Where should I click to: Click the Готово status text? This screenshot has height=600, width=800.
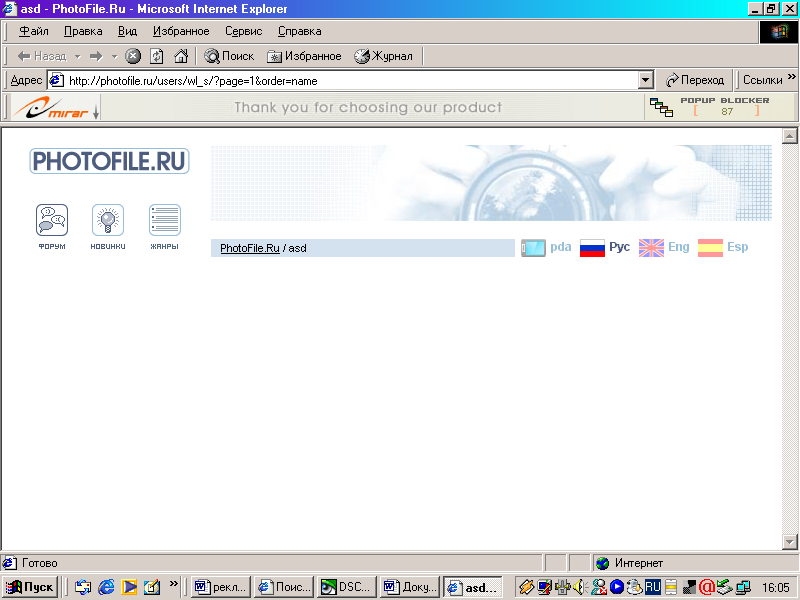[x=40, y=563]
